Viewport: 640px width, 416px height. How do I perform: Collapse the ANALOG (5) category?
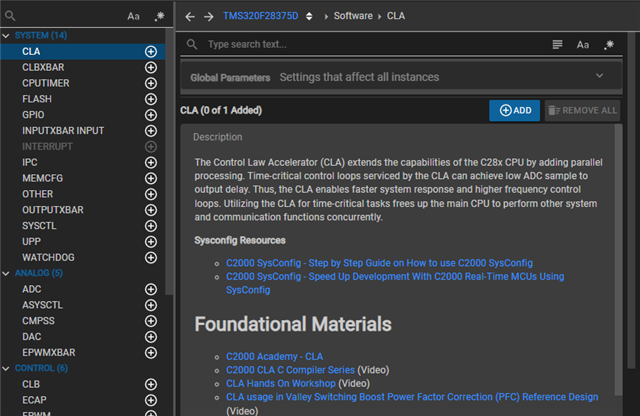click(7, 273)
